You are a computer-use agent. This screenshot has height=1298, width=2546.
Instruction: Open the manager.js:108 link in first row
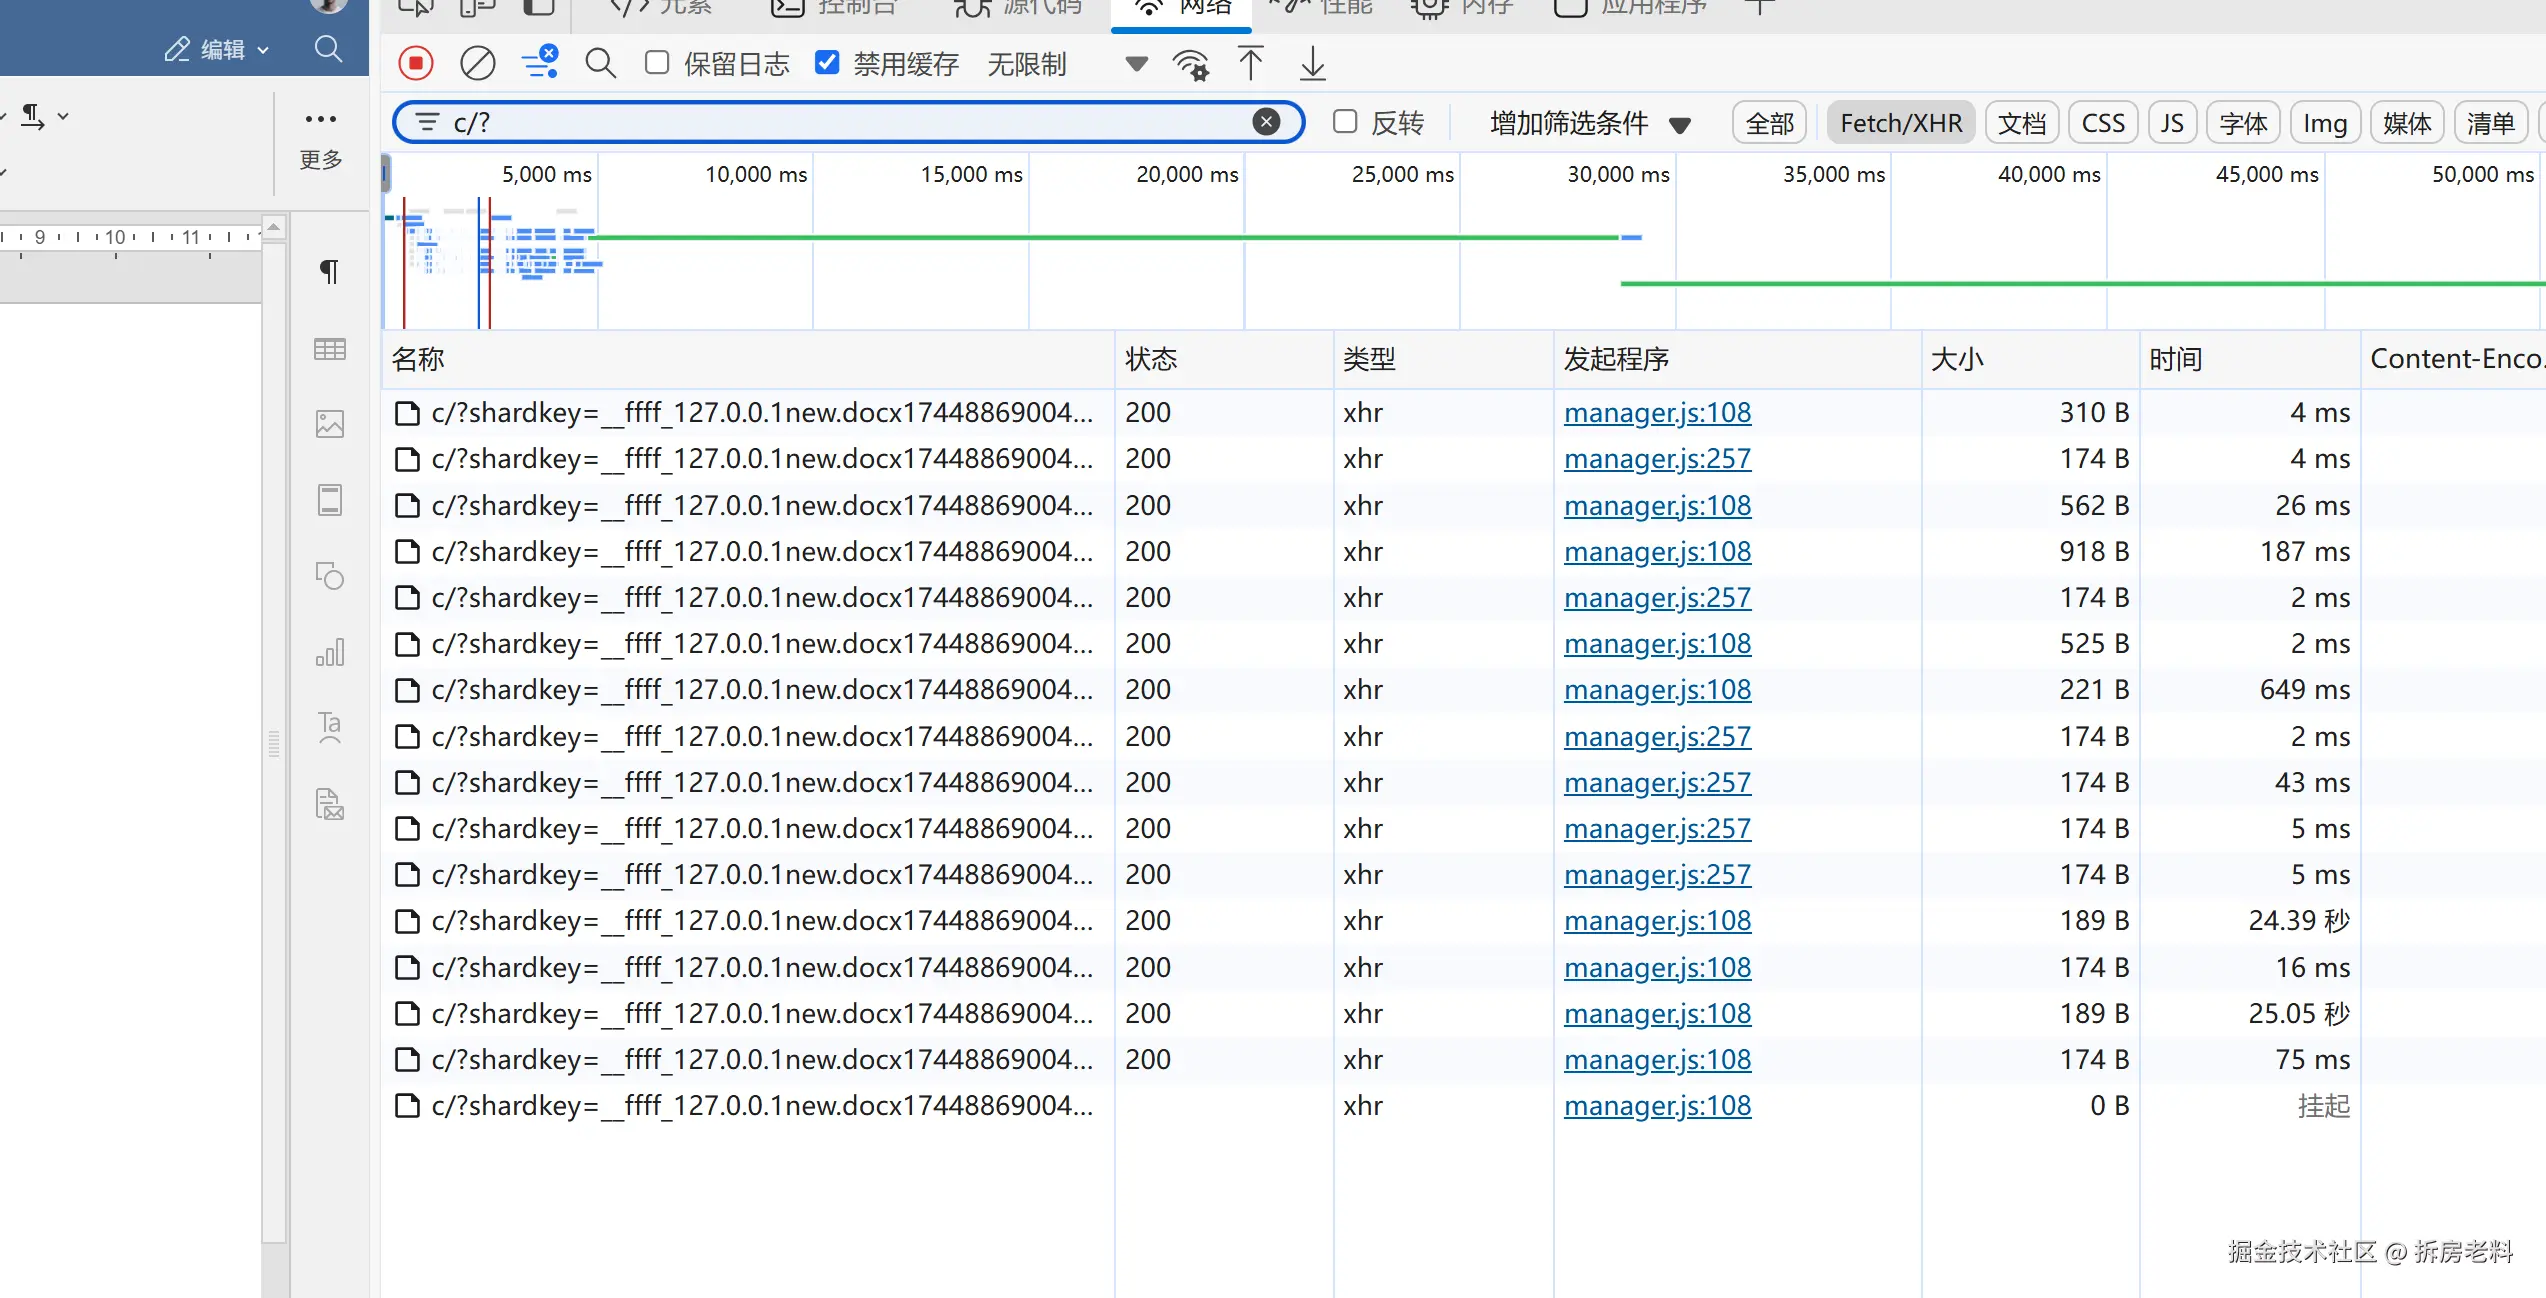click(1657, 413)
